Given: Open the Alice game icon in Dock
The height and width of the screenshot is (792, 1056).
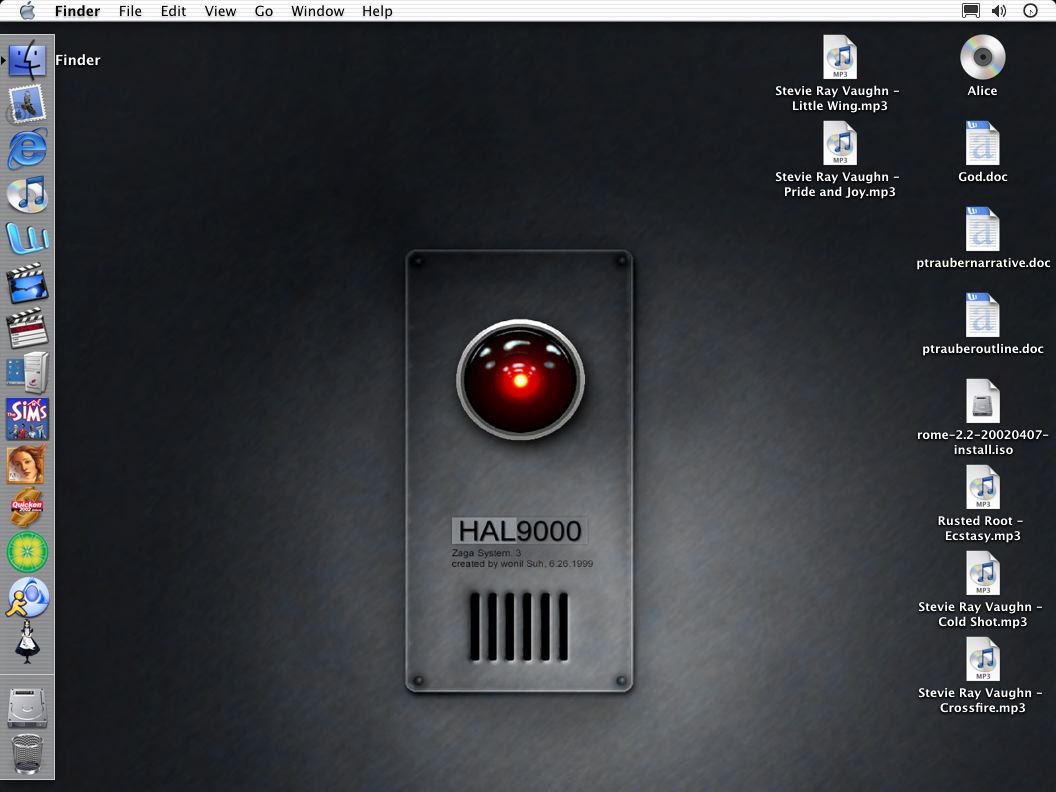Looking at the screenshot, I should (27, 642).
